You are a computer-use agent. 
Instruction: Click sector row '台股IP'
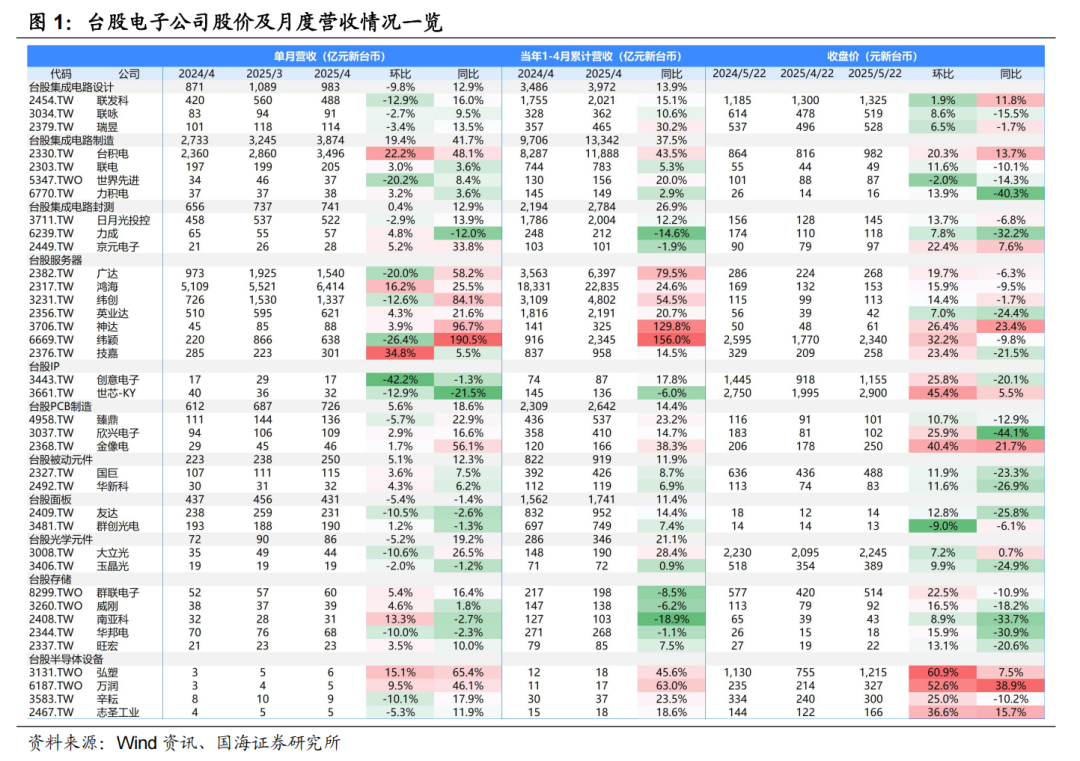536,366
